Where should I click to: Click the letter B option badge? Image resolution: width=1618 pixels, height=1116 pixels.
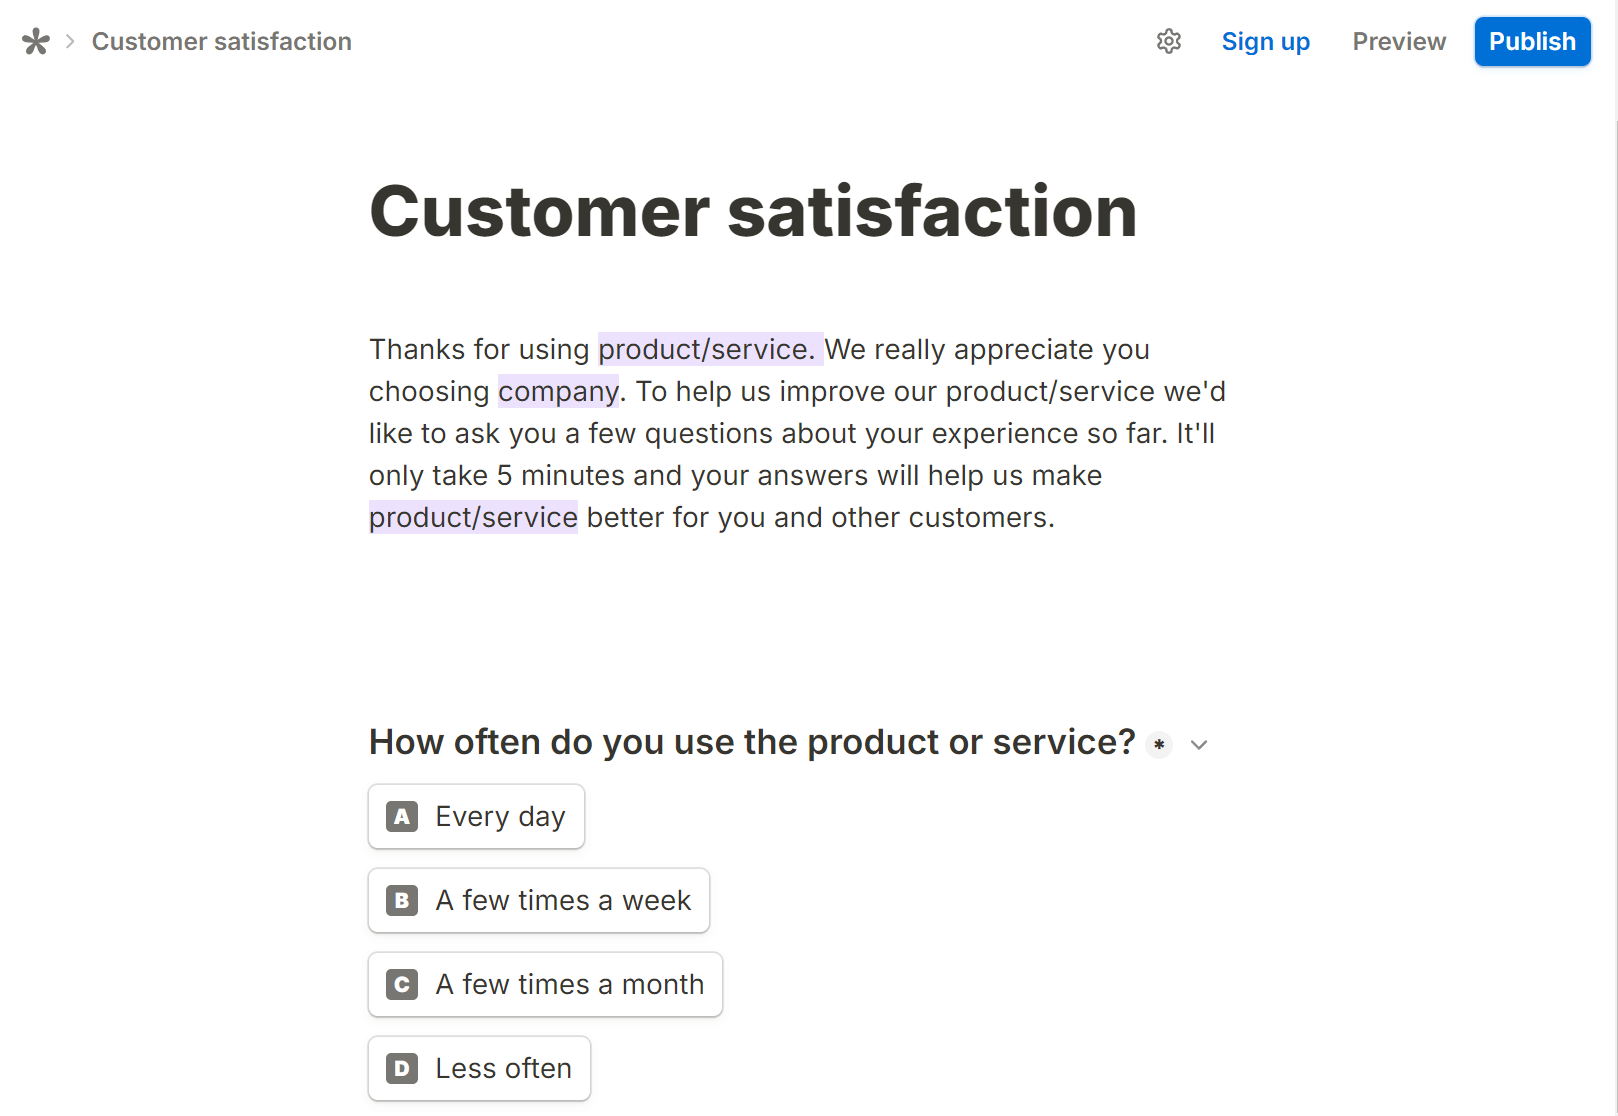pos(402,901)
